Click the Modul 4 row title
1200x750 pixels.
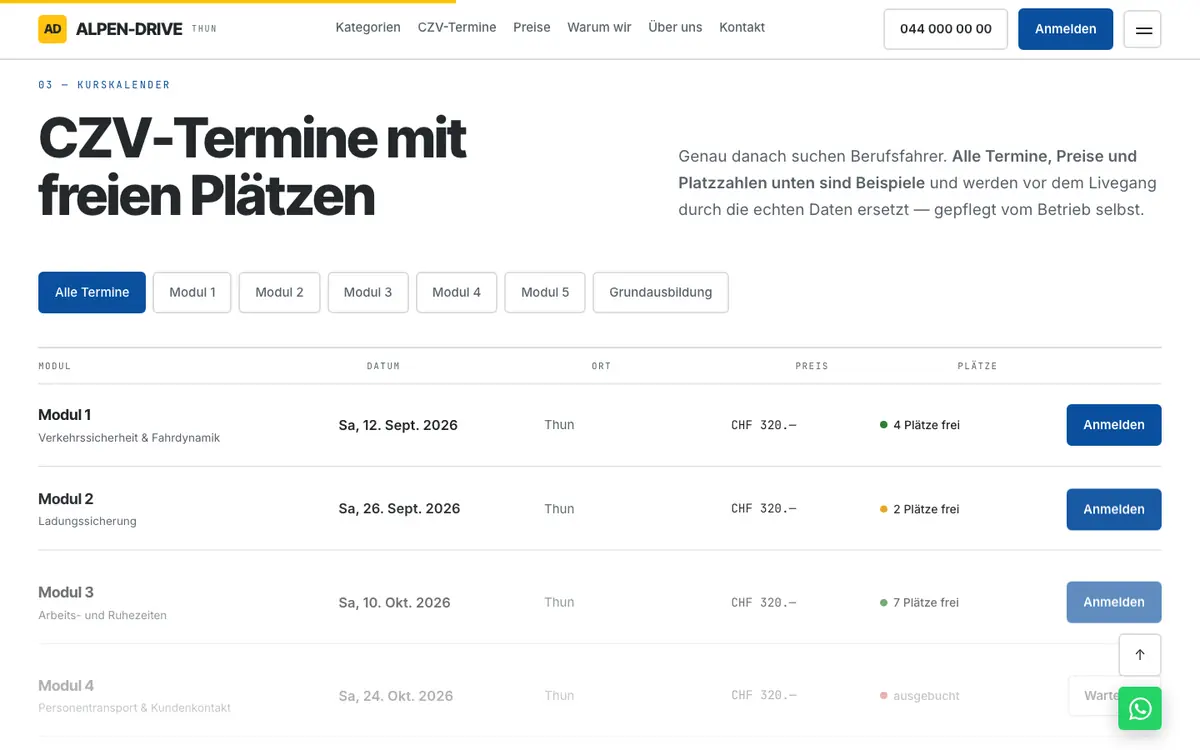coord(66,685)
